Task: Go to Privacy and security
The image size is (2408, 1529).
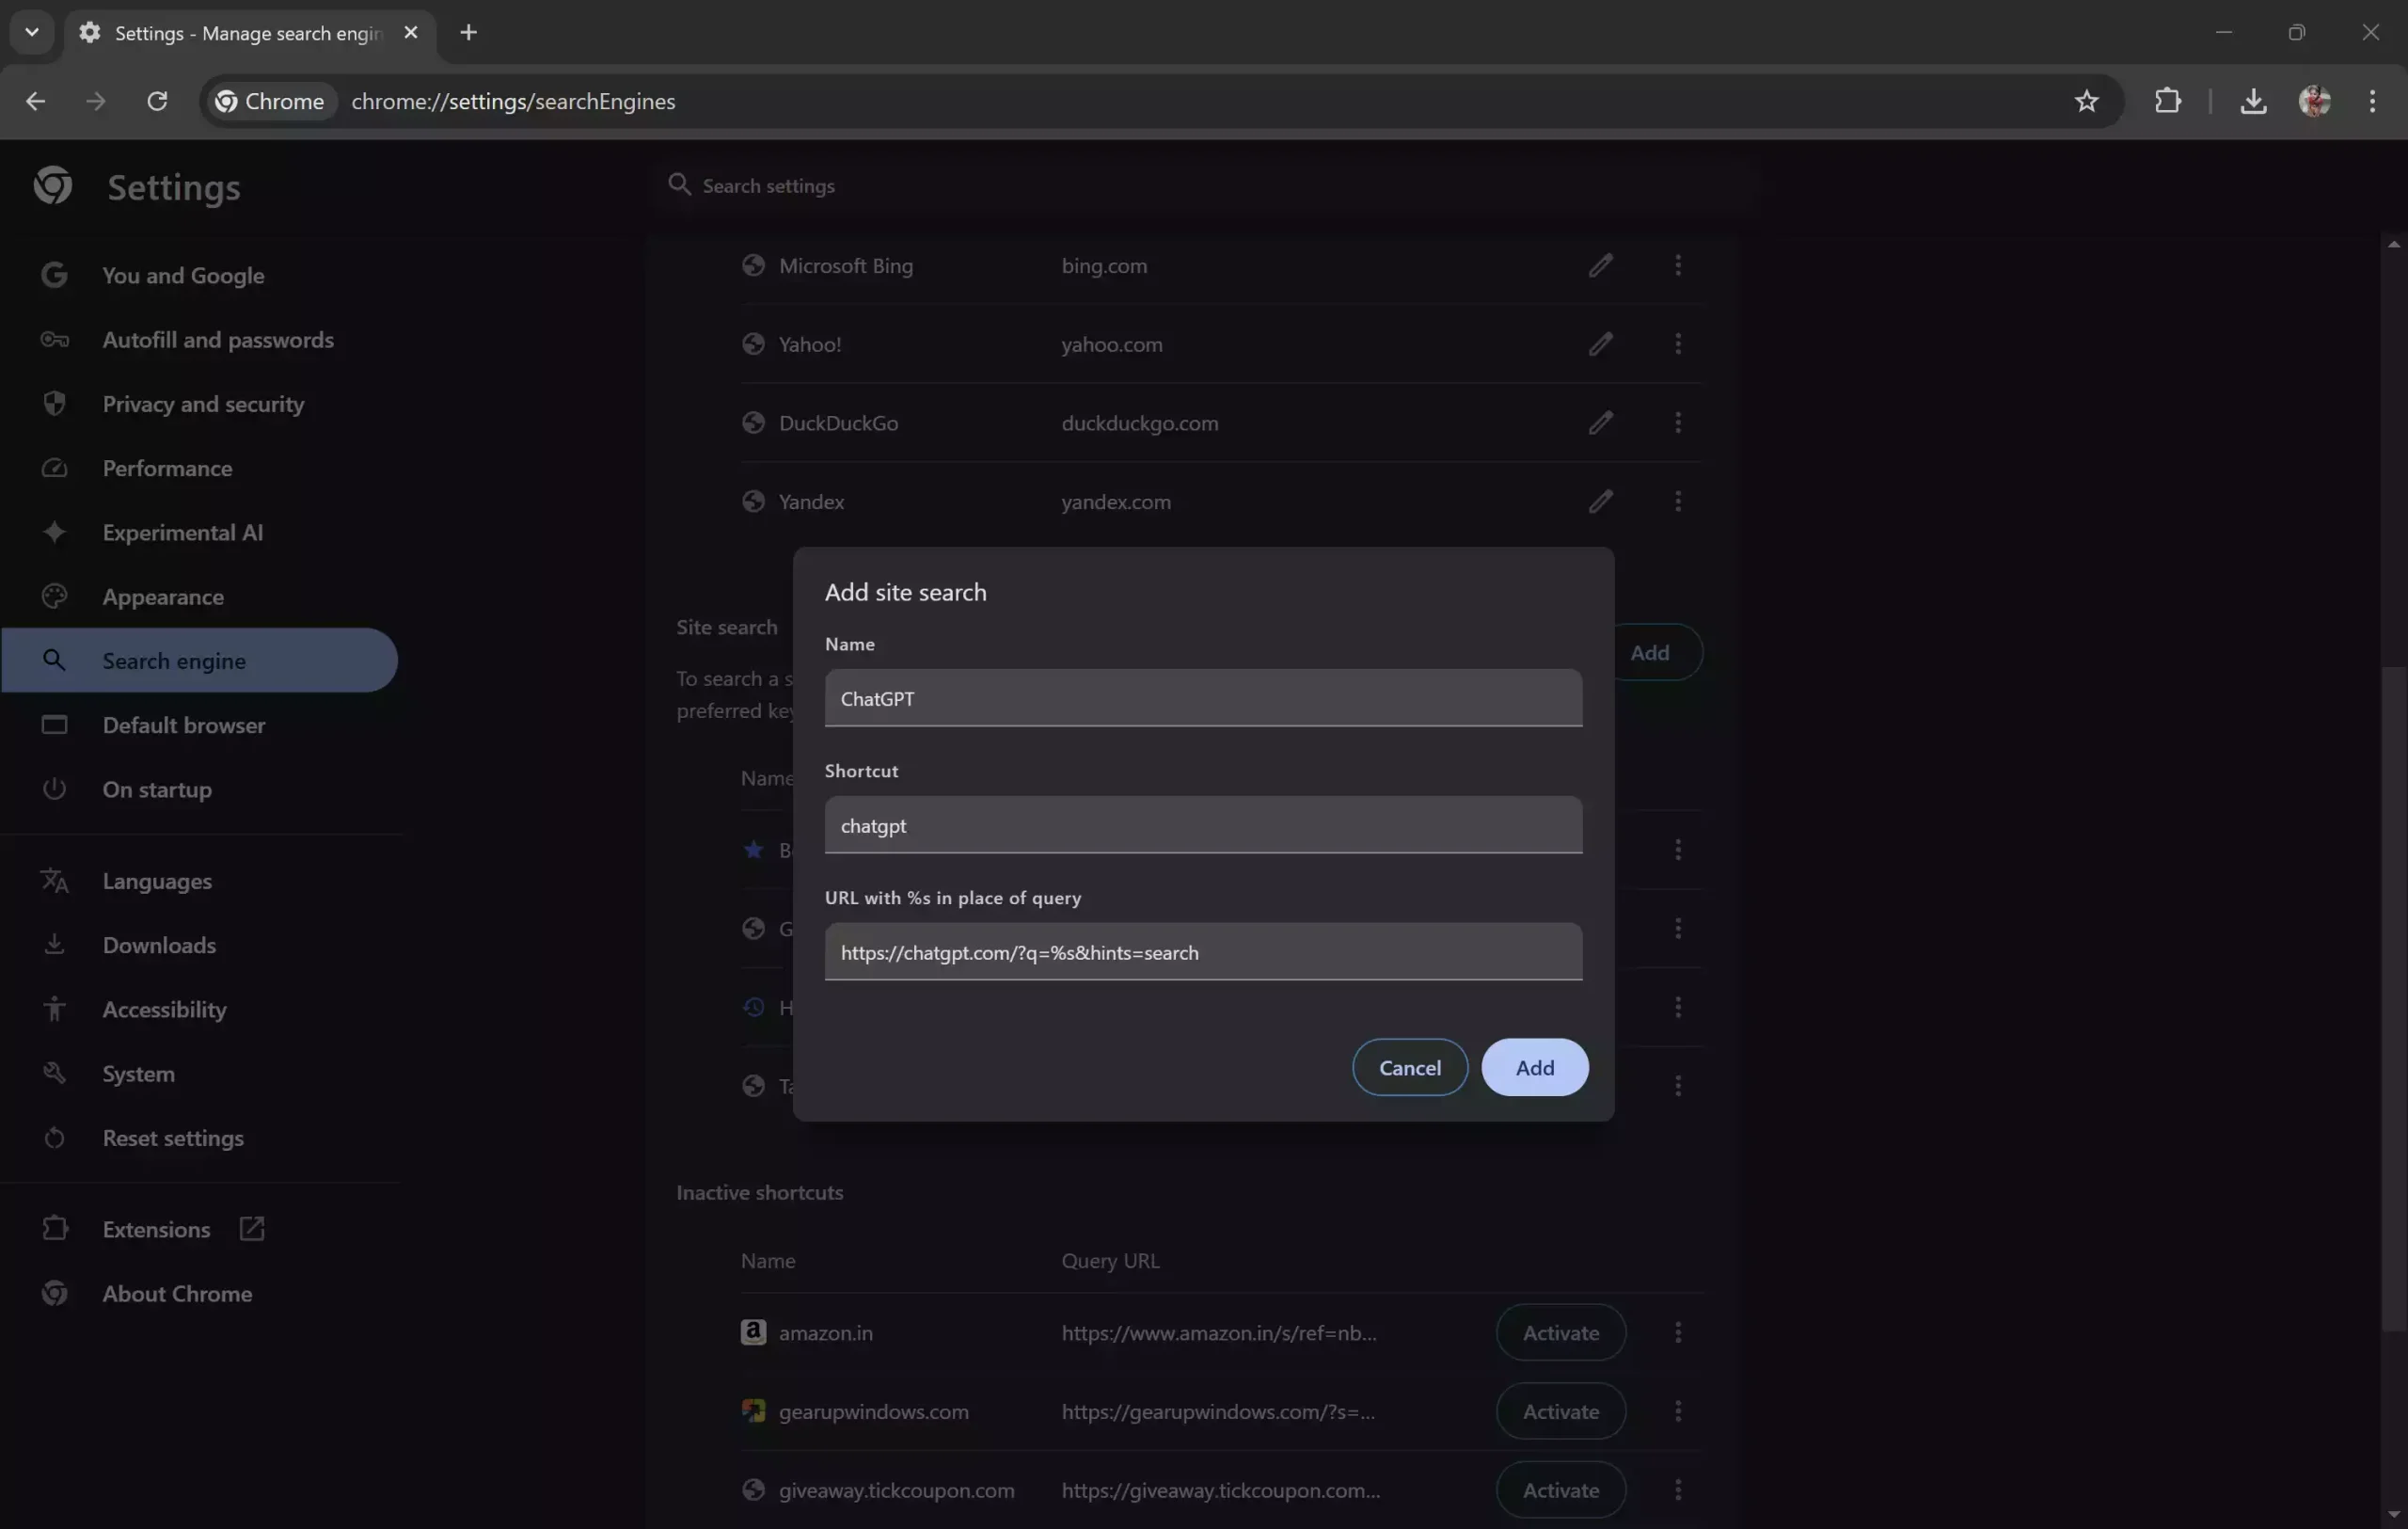Action: pyautogui.click(x=200, y=404)
